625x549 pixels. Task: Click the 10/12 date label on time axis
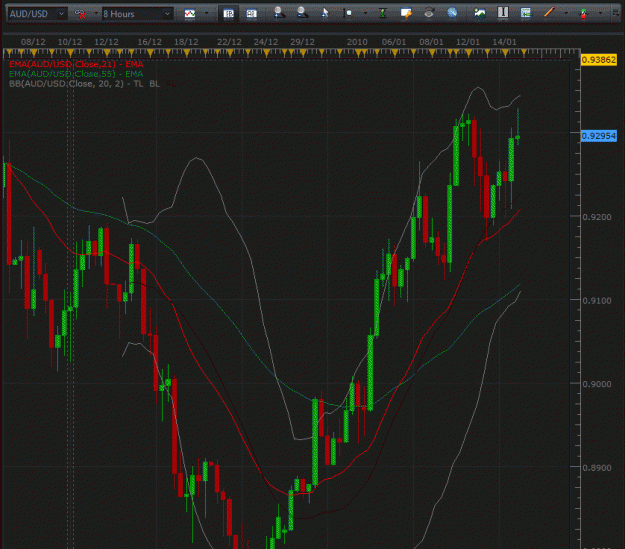pos(70,42)
